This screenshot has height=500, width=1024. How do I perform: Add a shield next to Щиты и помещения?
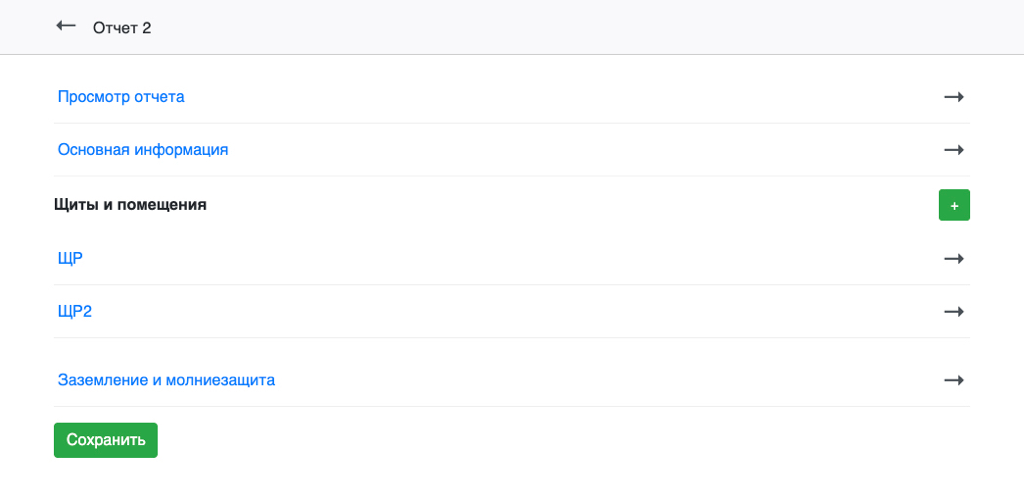pyautogui.click(x=954, y=205)
